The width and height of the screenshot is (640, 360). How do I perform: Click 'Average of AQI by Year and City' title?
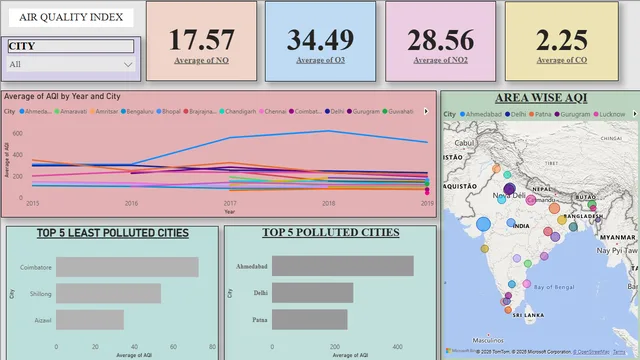pos(62,96)
